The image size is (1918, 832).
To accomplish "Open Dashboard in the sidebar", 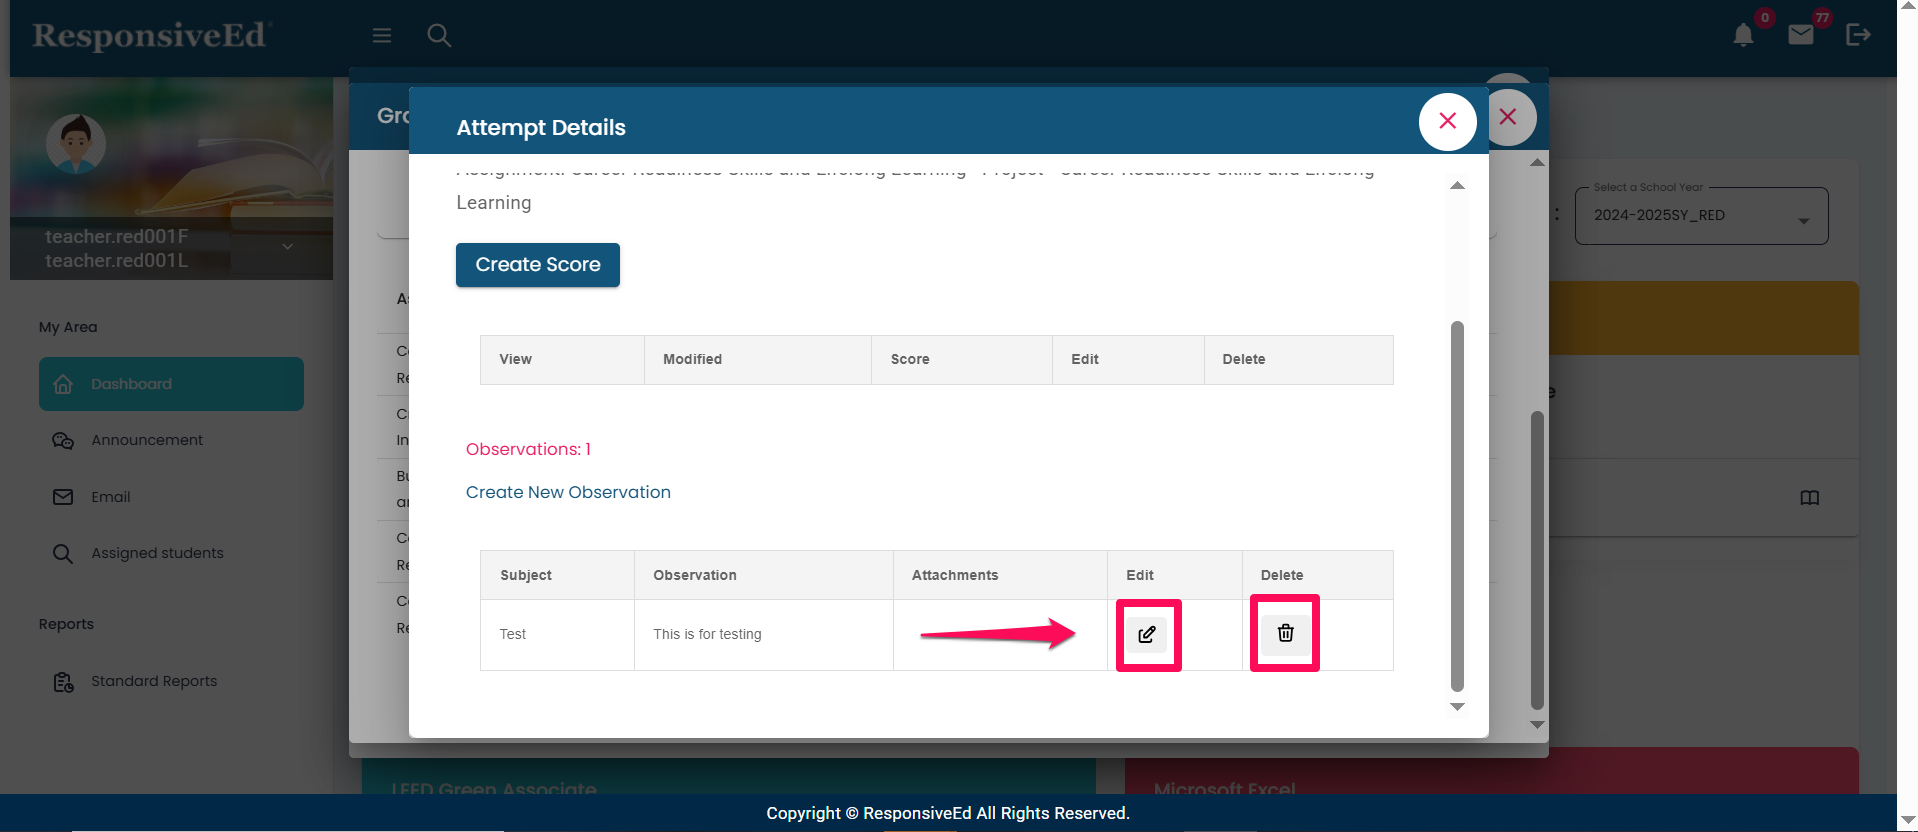I will coord(171,384).
